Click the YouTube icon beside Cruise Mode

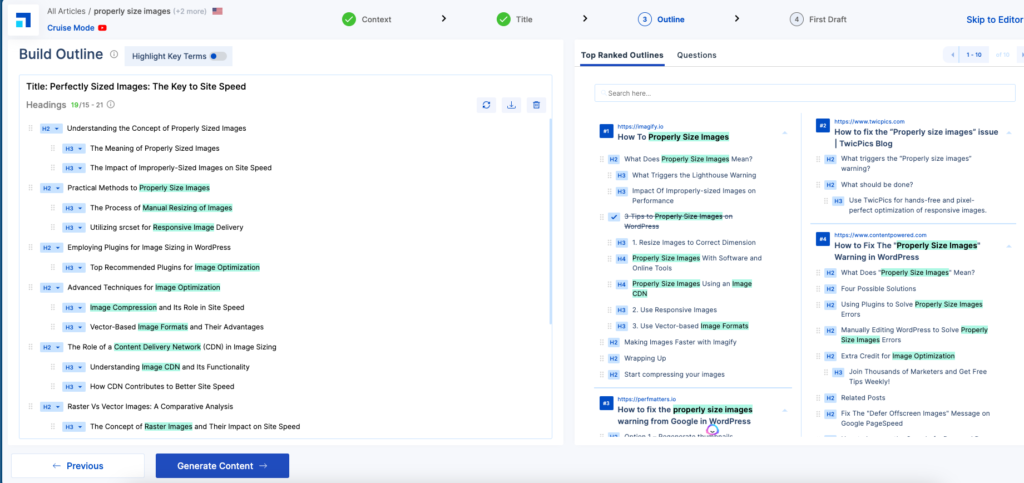point(102,28)
